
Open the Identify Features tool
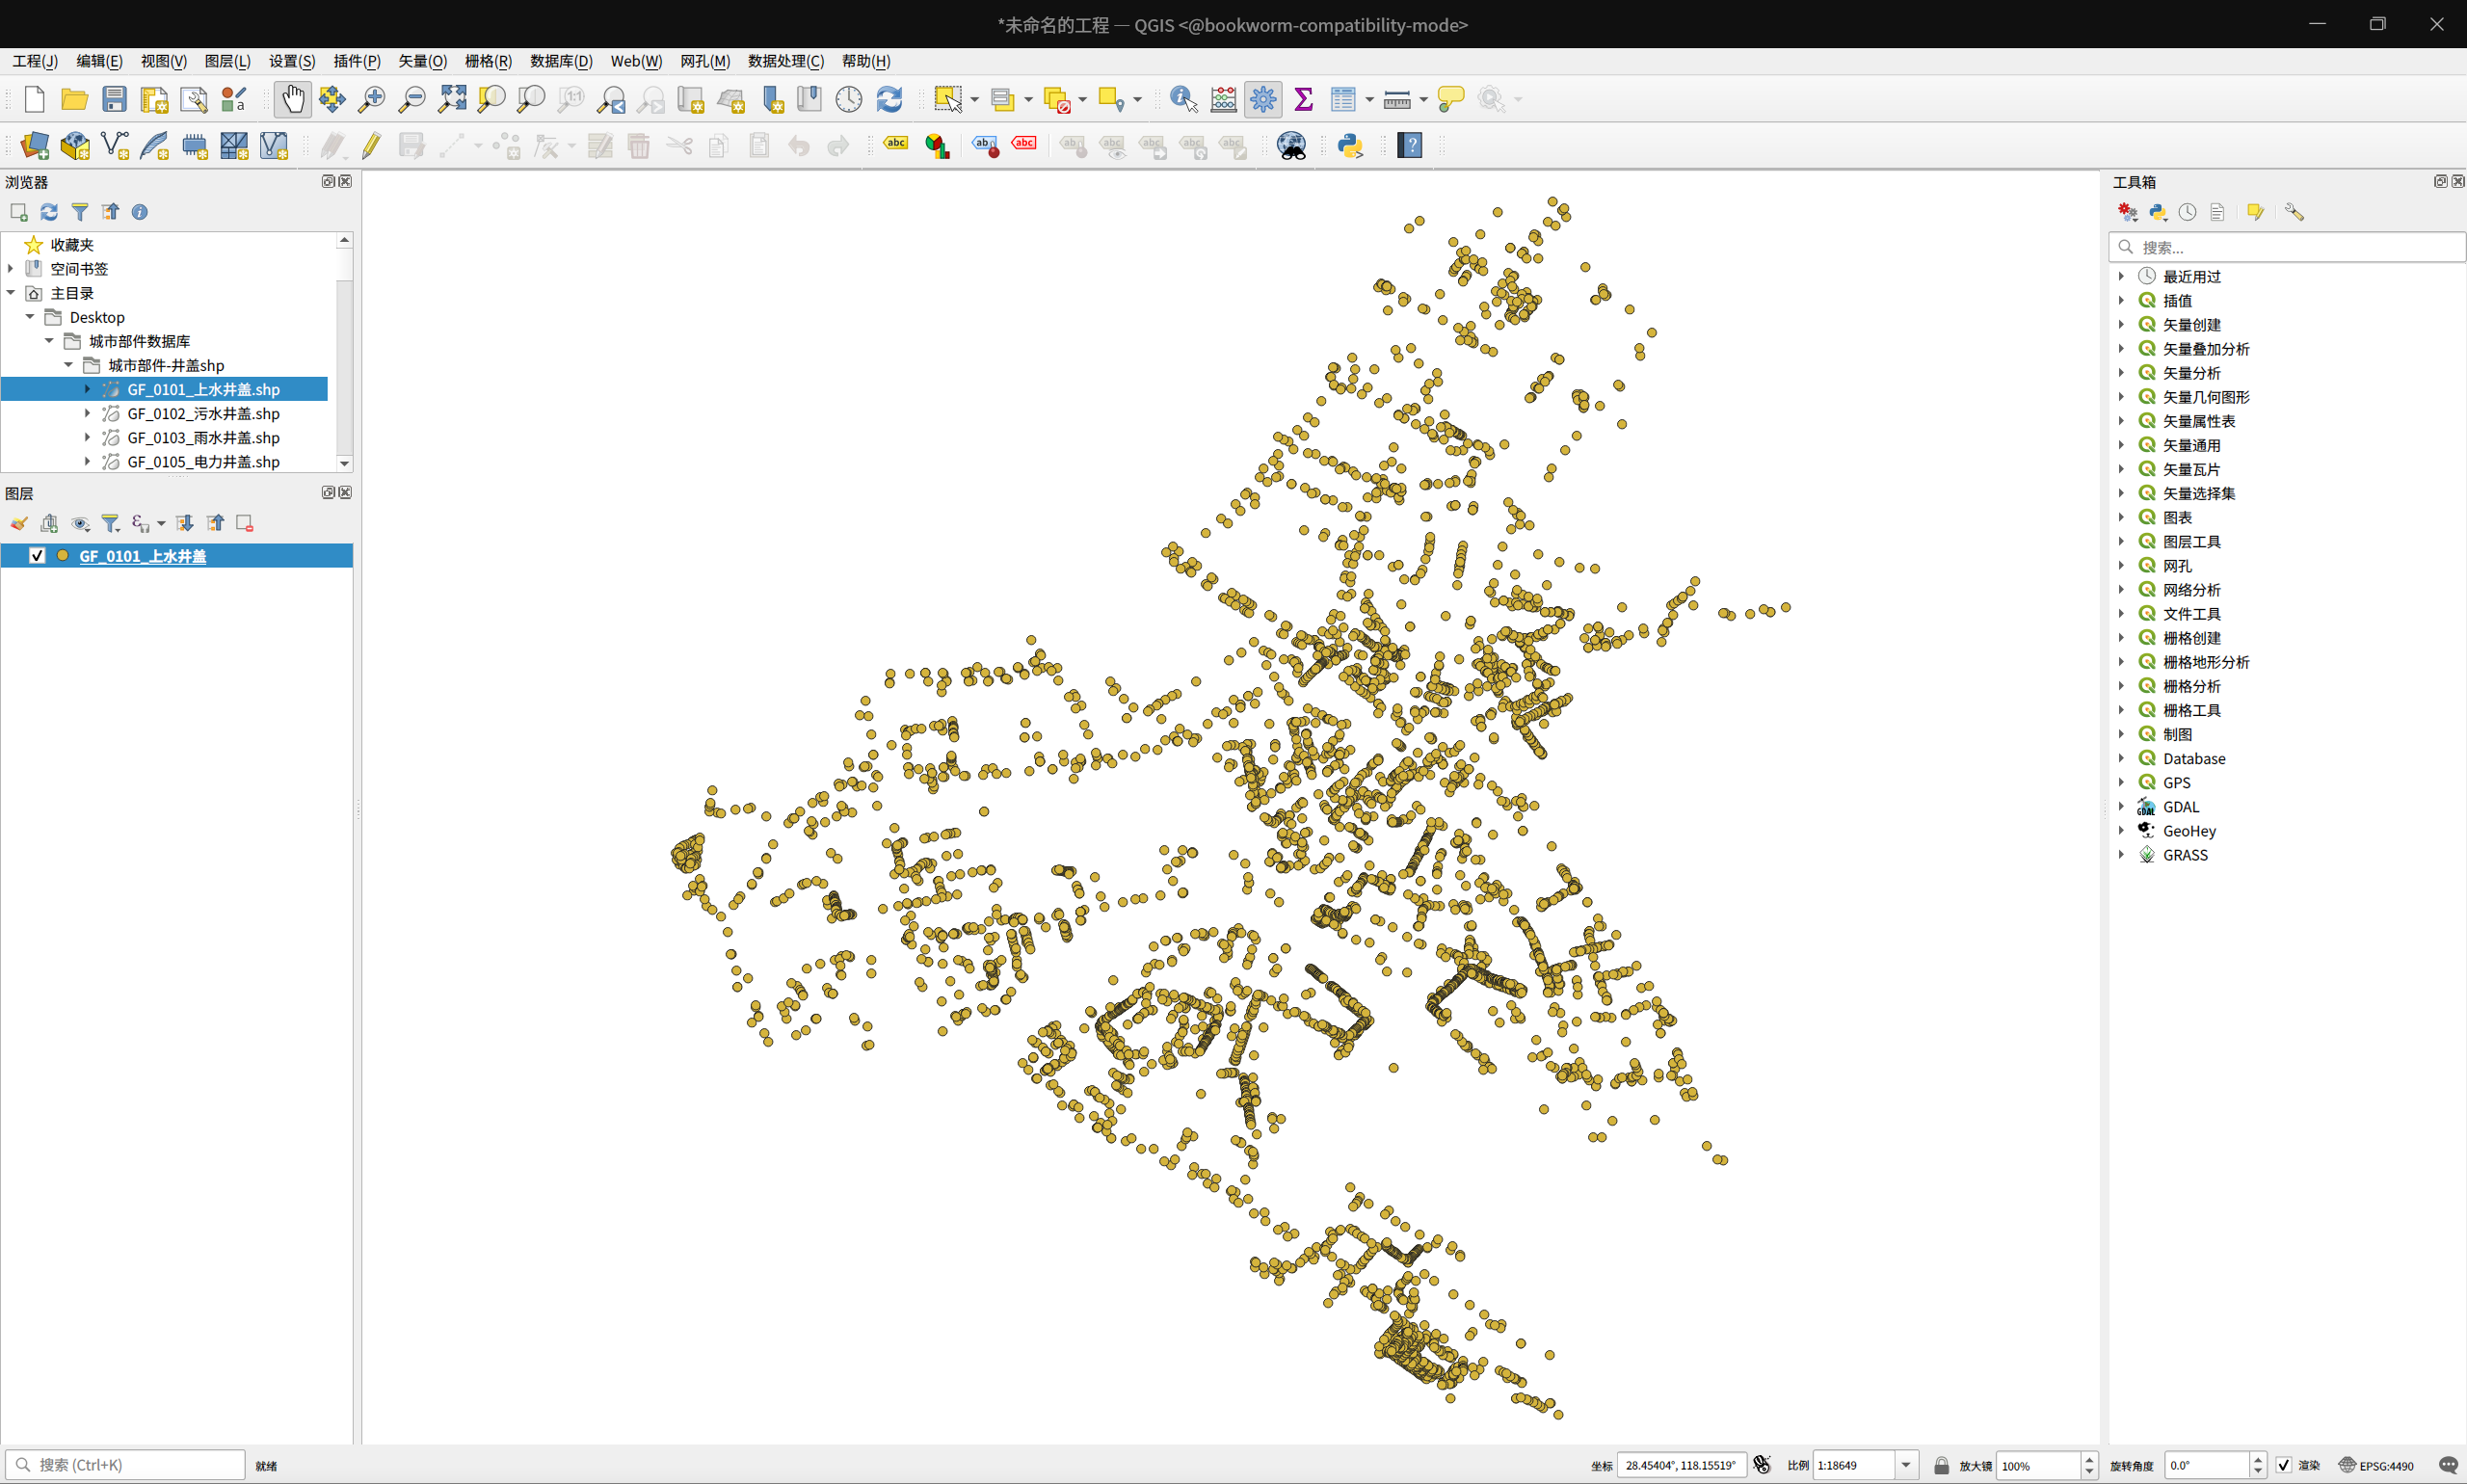coord(1183,99)
